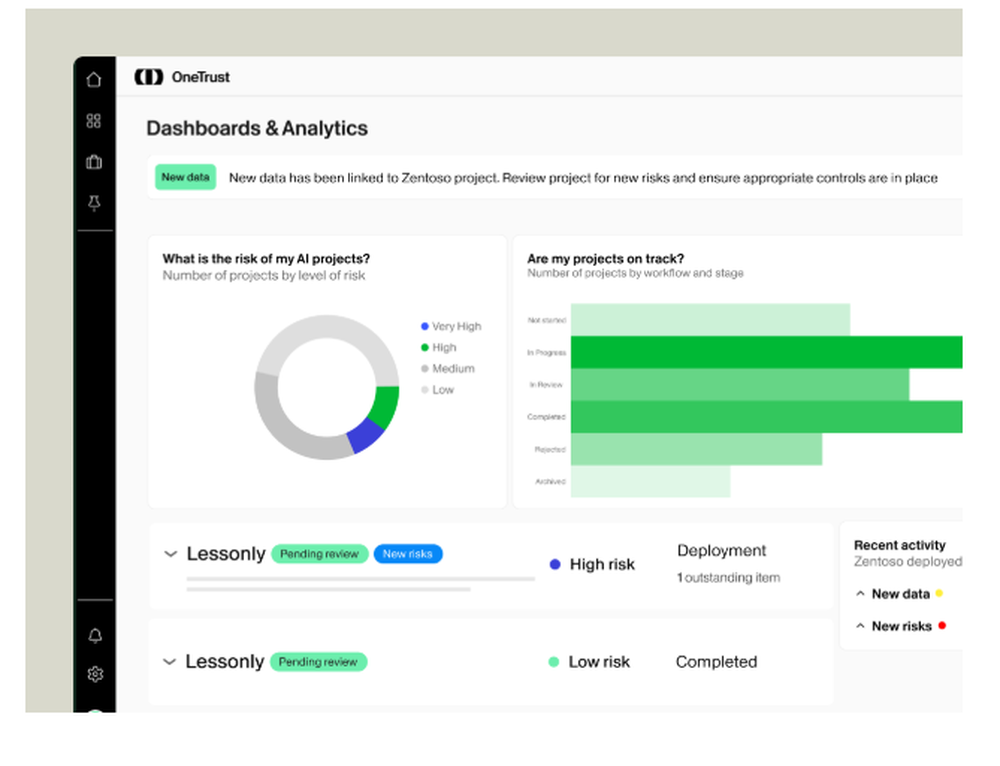Expand the New data recent activity item
Image resolution: width=1000 pixels, height=766 pixels.
[x=860, y=594]
